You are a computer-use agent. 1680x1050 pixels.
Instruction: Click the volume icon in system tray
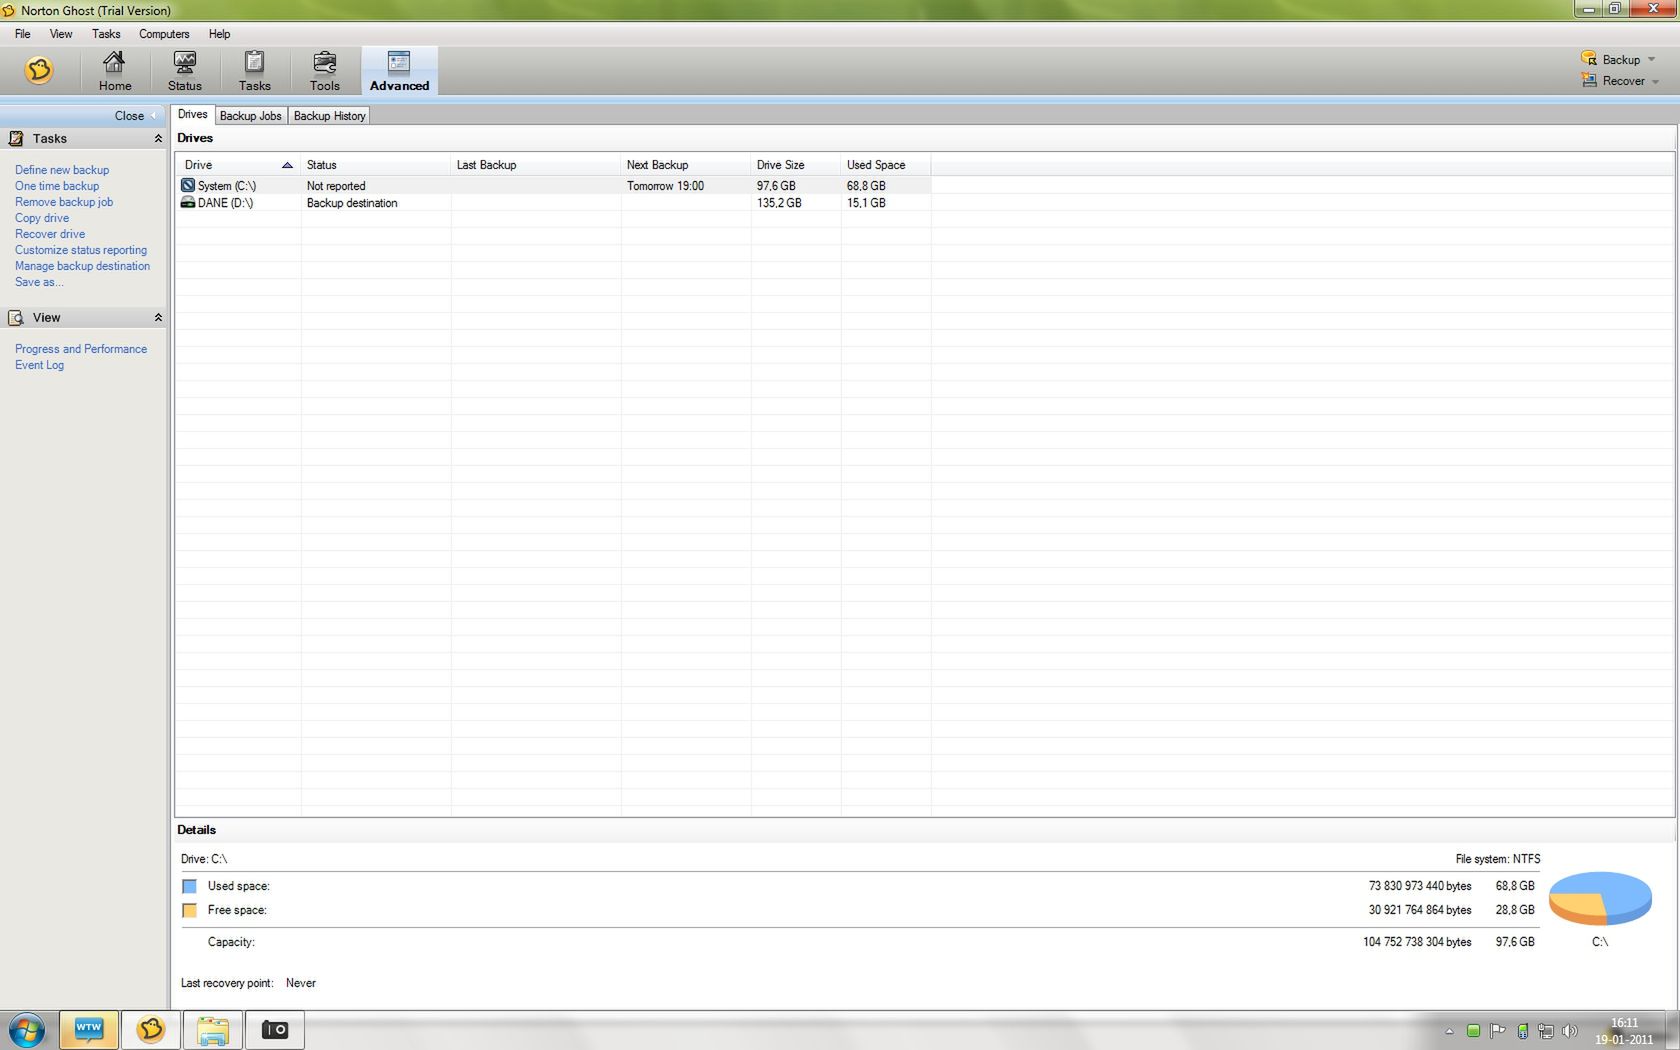coord(1570,1031)
